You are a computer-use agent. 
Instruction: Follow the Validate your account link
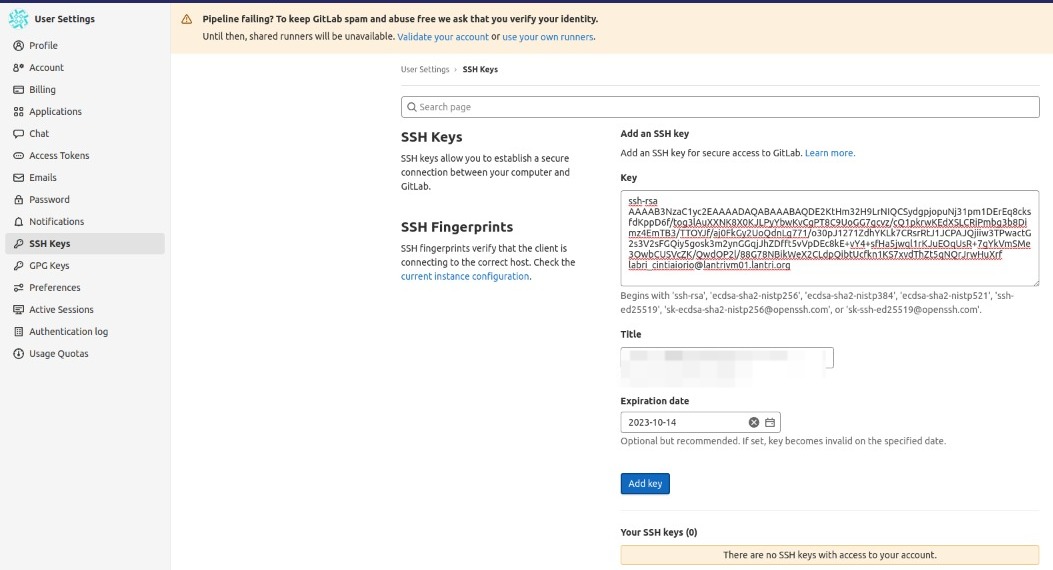pyautogui.click(x=443, y=37)
